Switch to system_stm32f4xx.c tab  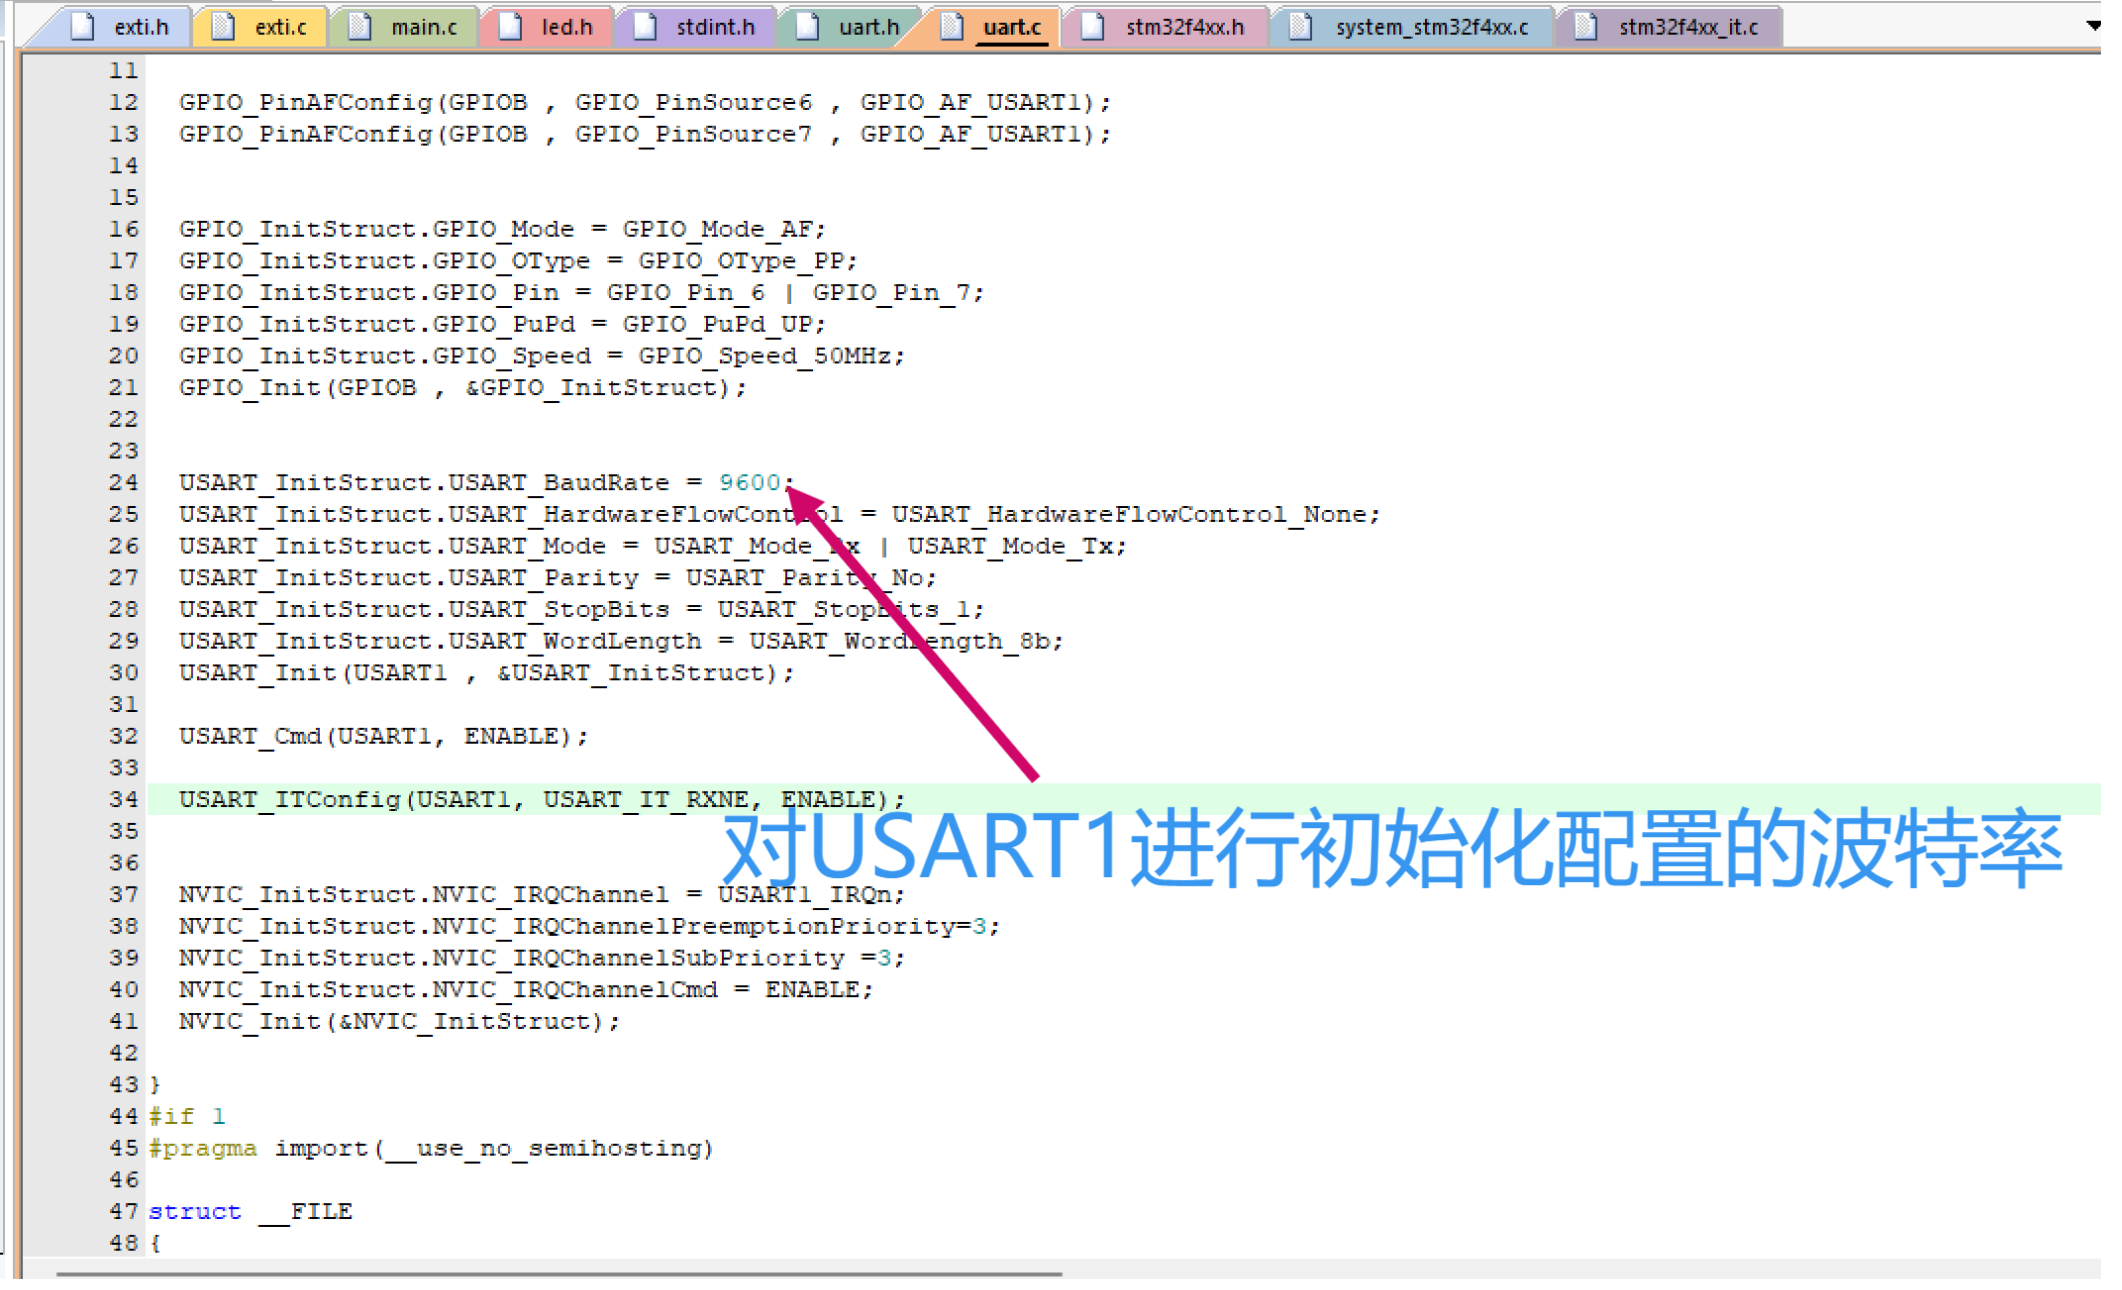(x=1413, y=27)
